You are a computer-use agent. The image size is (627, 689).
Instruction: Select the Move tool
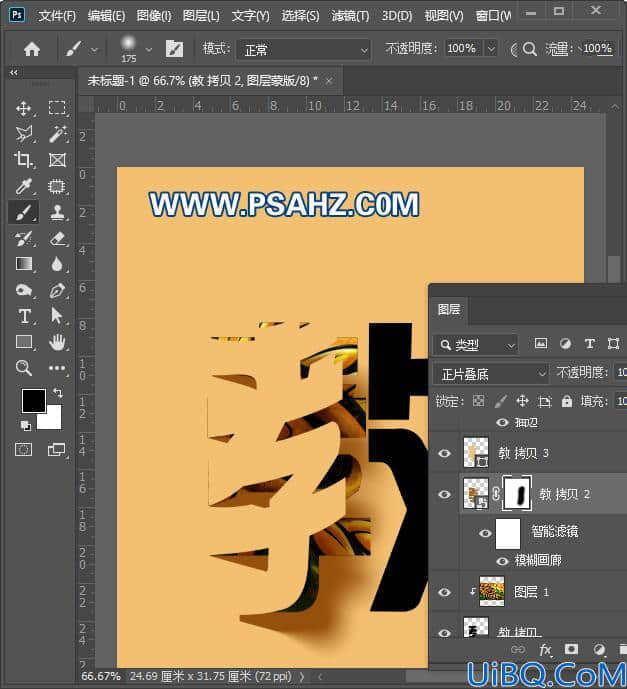(x=23, y=108)
